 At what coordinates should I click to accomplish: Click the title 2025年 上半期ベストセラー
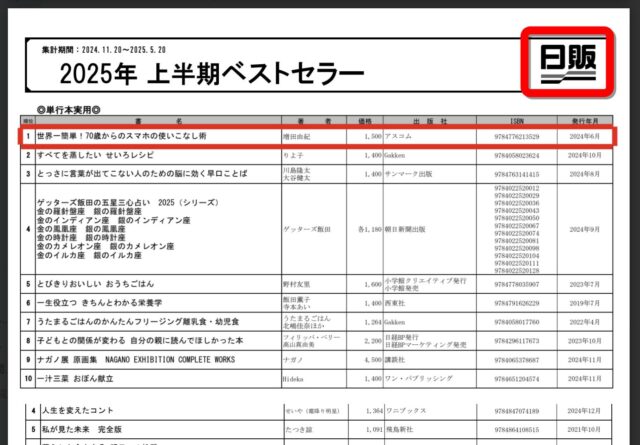211,74
